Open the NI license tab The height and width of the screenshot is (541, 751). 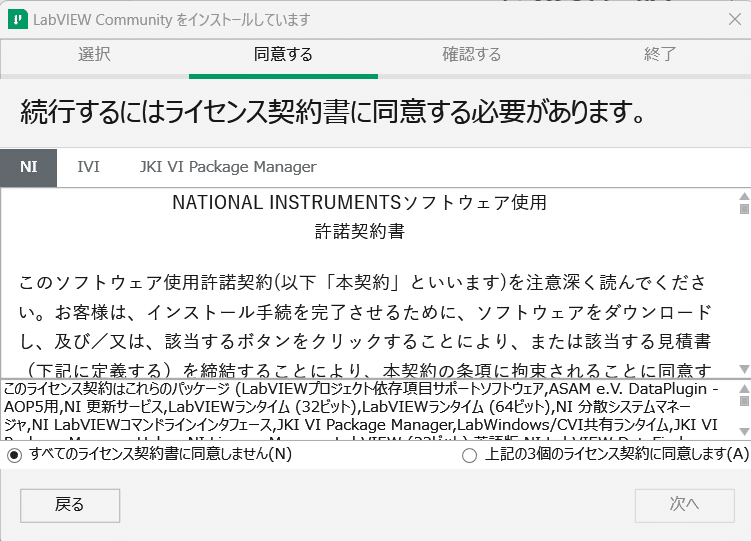pos(28,167)
